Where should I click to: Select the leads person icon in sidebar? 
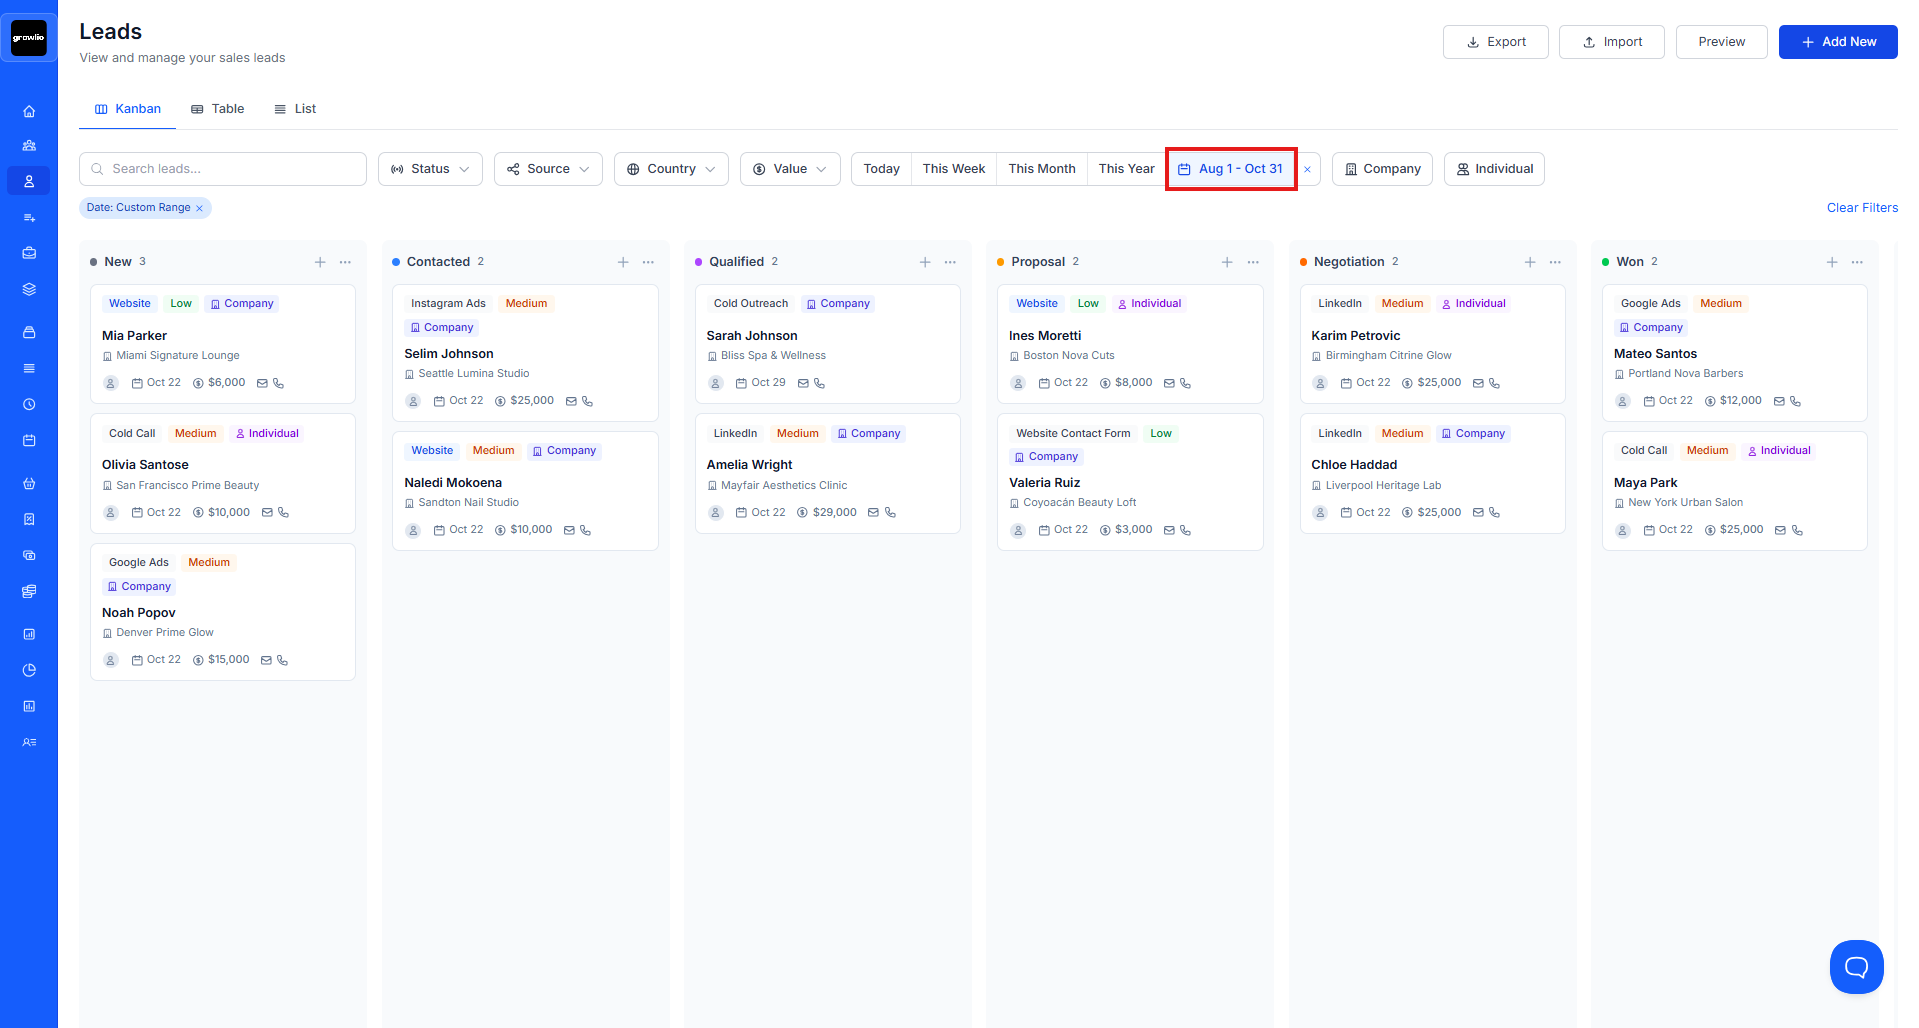point(29,181)
